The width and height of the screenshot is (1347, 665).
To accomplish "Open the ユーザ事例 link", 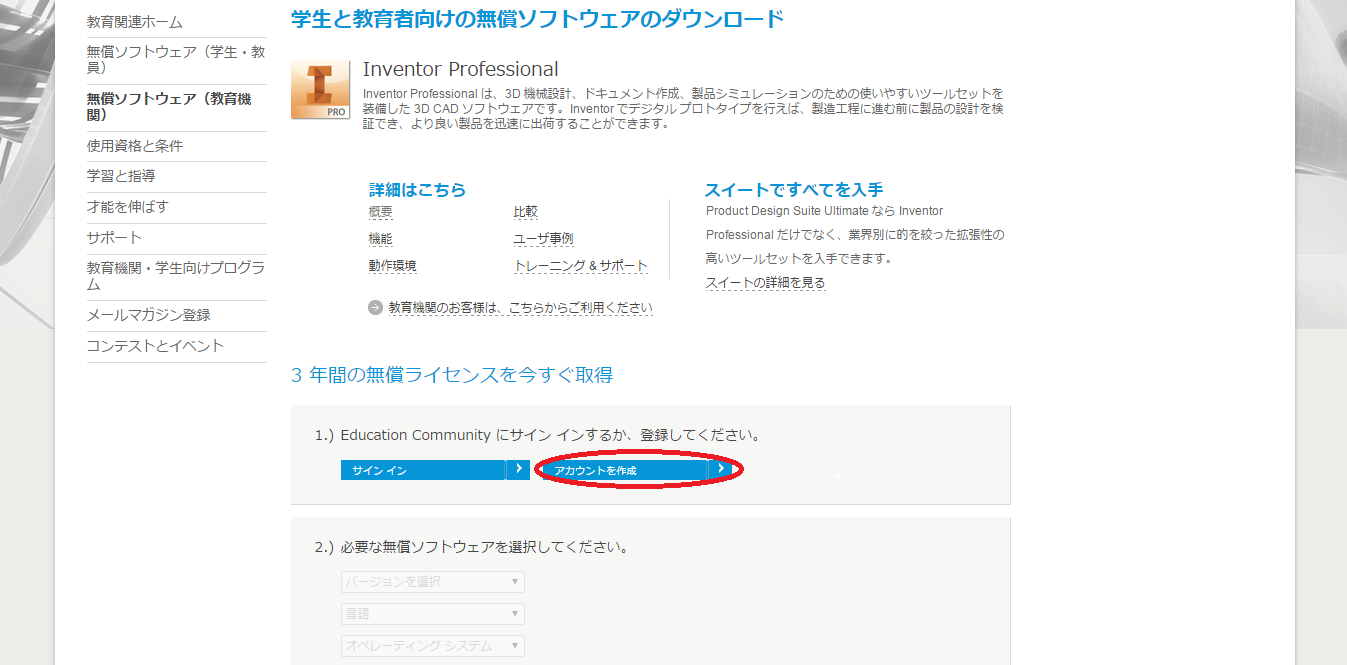I will pos(544,239).
